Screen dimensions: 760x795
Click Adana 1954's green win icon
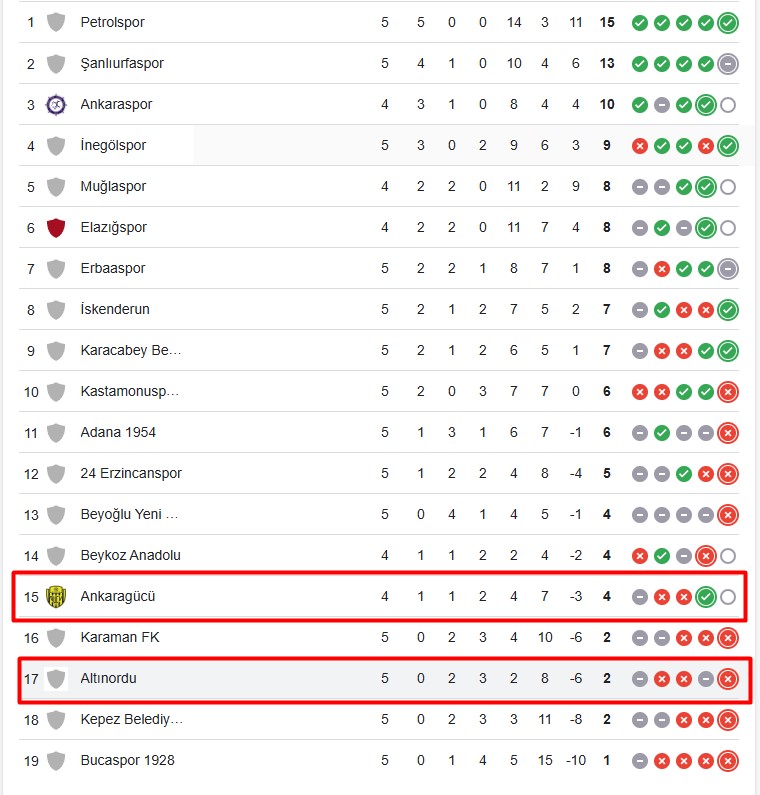tap(662, 433)
